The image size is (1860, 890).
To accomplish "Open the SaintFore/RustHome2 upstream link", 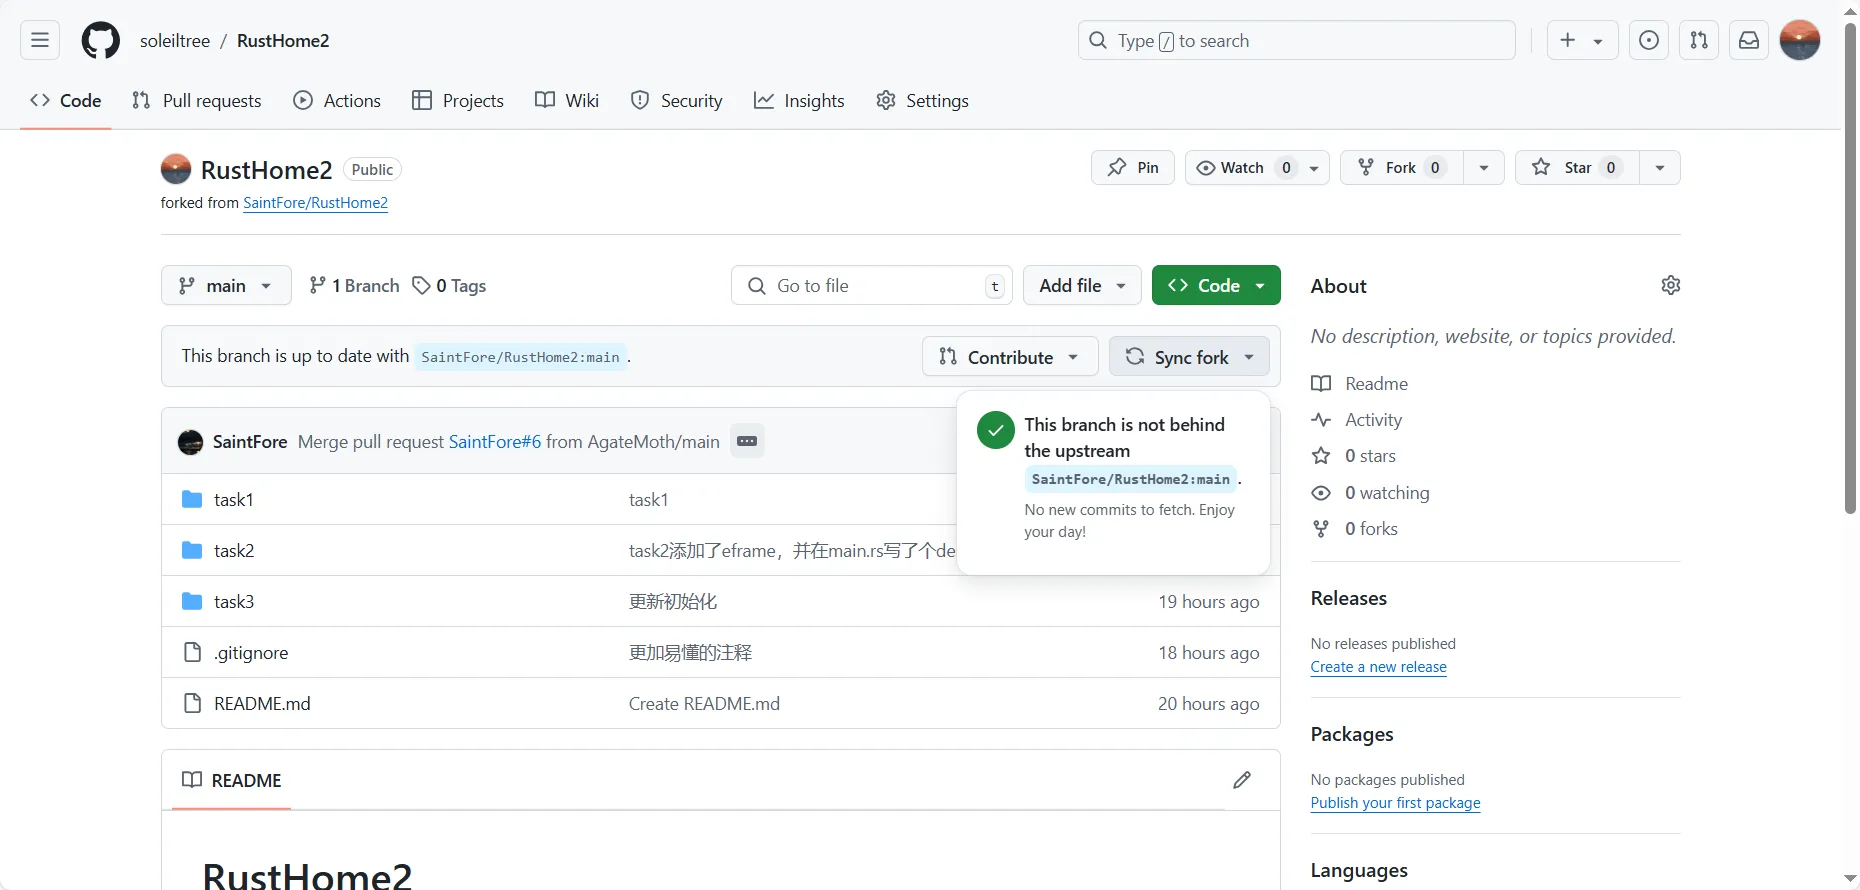I will 315,203.
